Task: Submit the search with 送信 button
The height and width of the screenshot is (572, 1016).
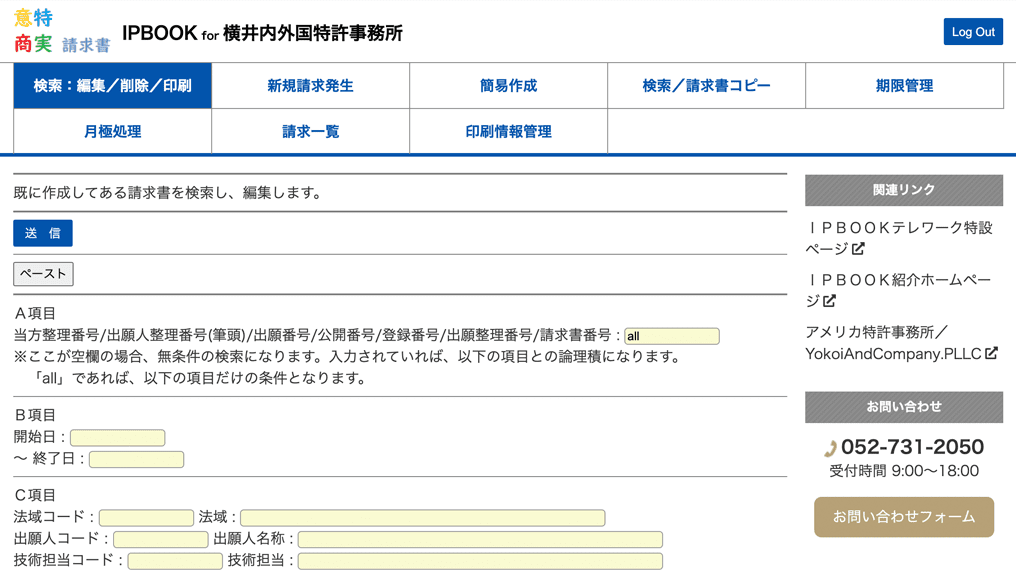Action: 43,233
